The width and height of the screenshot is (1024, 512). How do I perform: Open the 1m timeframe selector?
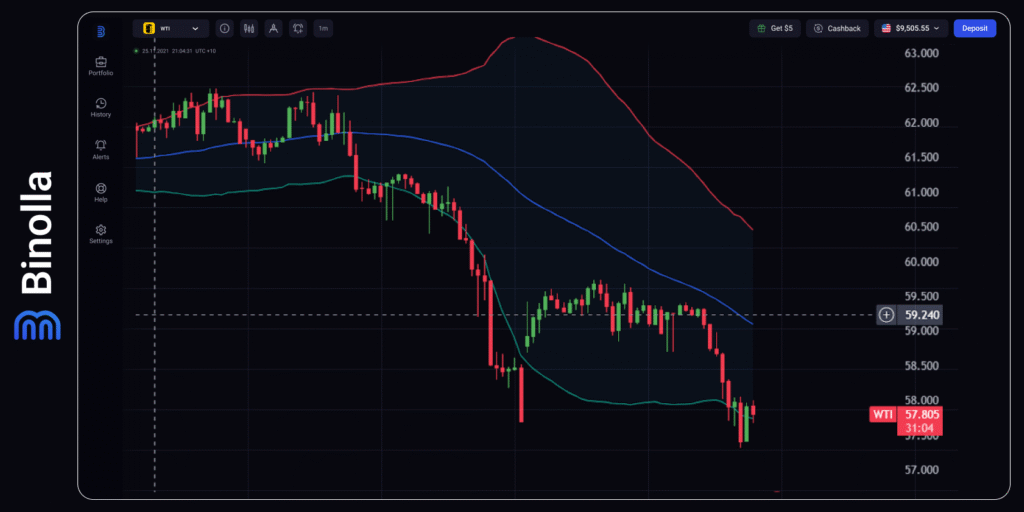[x=323, y=29]
